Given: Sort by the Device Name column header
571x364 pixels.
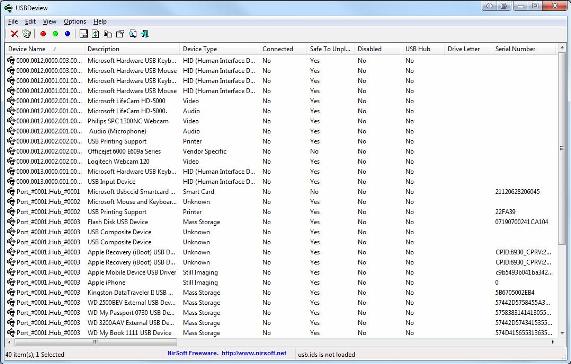Looking at the screenshot, I should point(45,49).
